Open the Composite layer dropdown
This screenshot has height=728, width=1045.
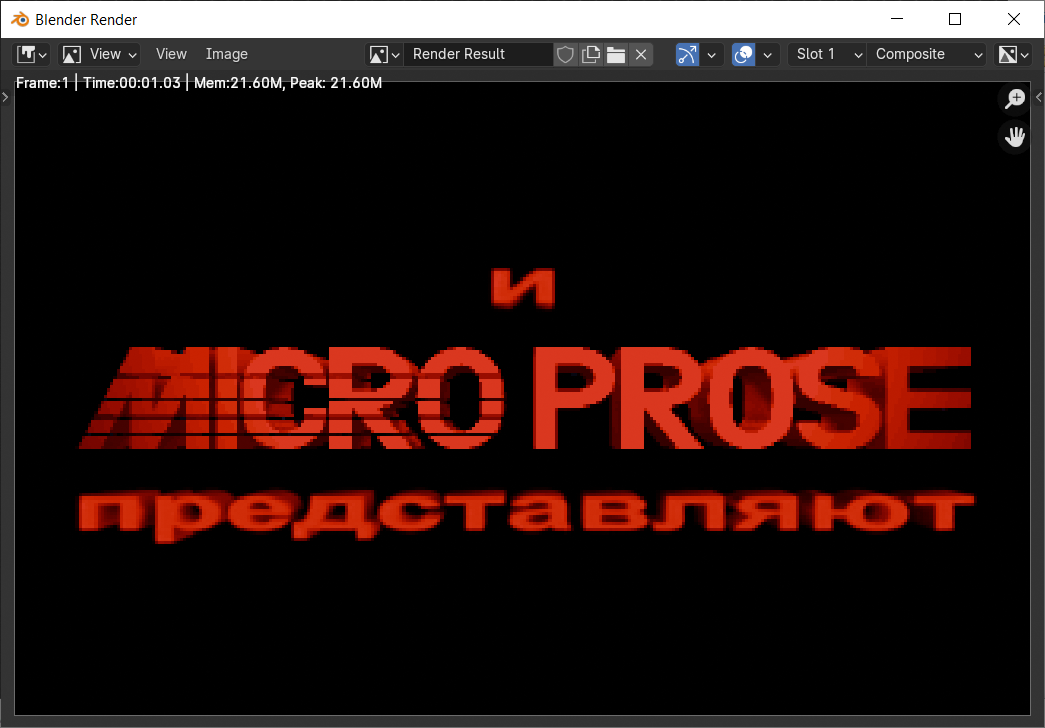point(927,54)
